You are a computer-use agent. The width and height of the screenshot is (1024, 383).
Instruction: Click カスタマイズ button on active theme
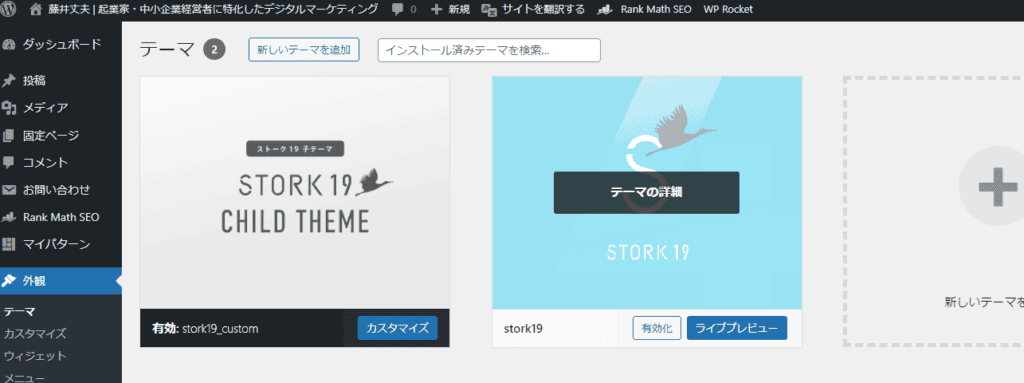(x=397, y=328)
